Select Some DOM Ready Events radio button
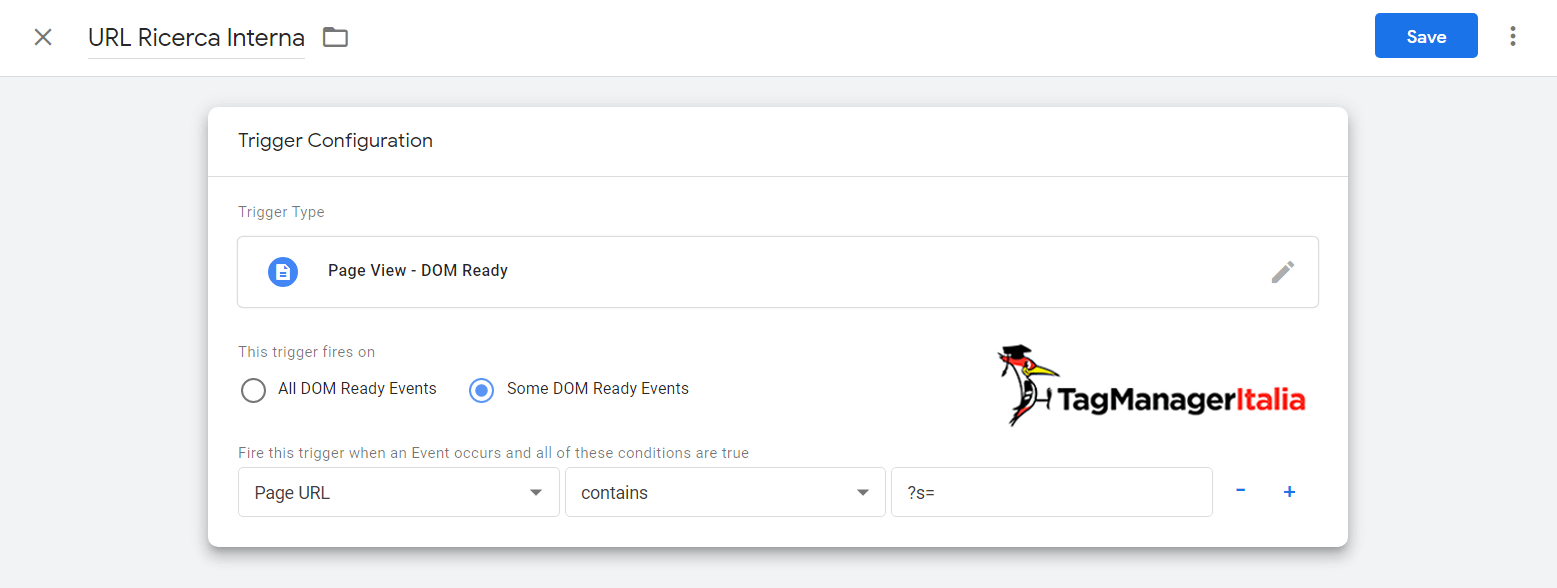Image resolution: width=1557 pixels, height=588 pixels. click(482, 389)
